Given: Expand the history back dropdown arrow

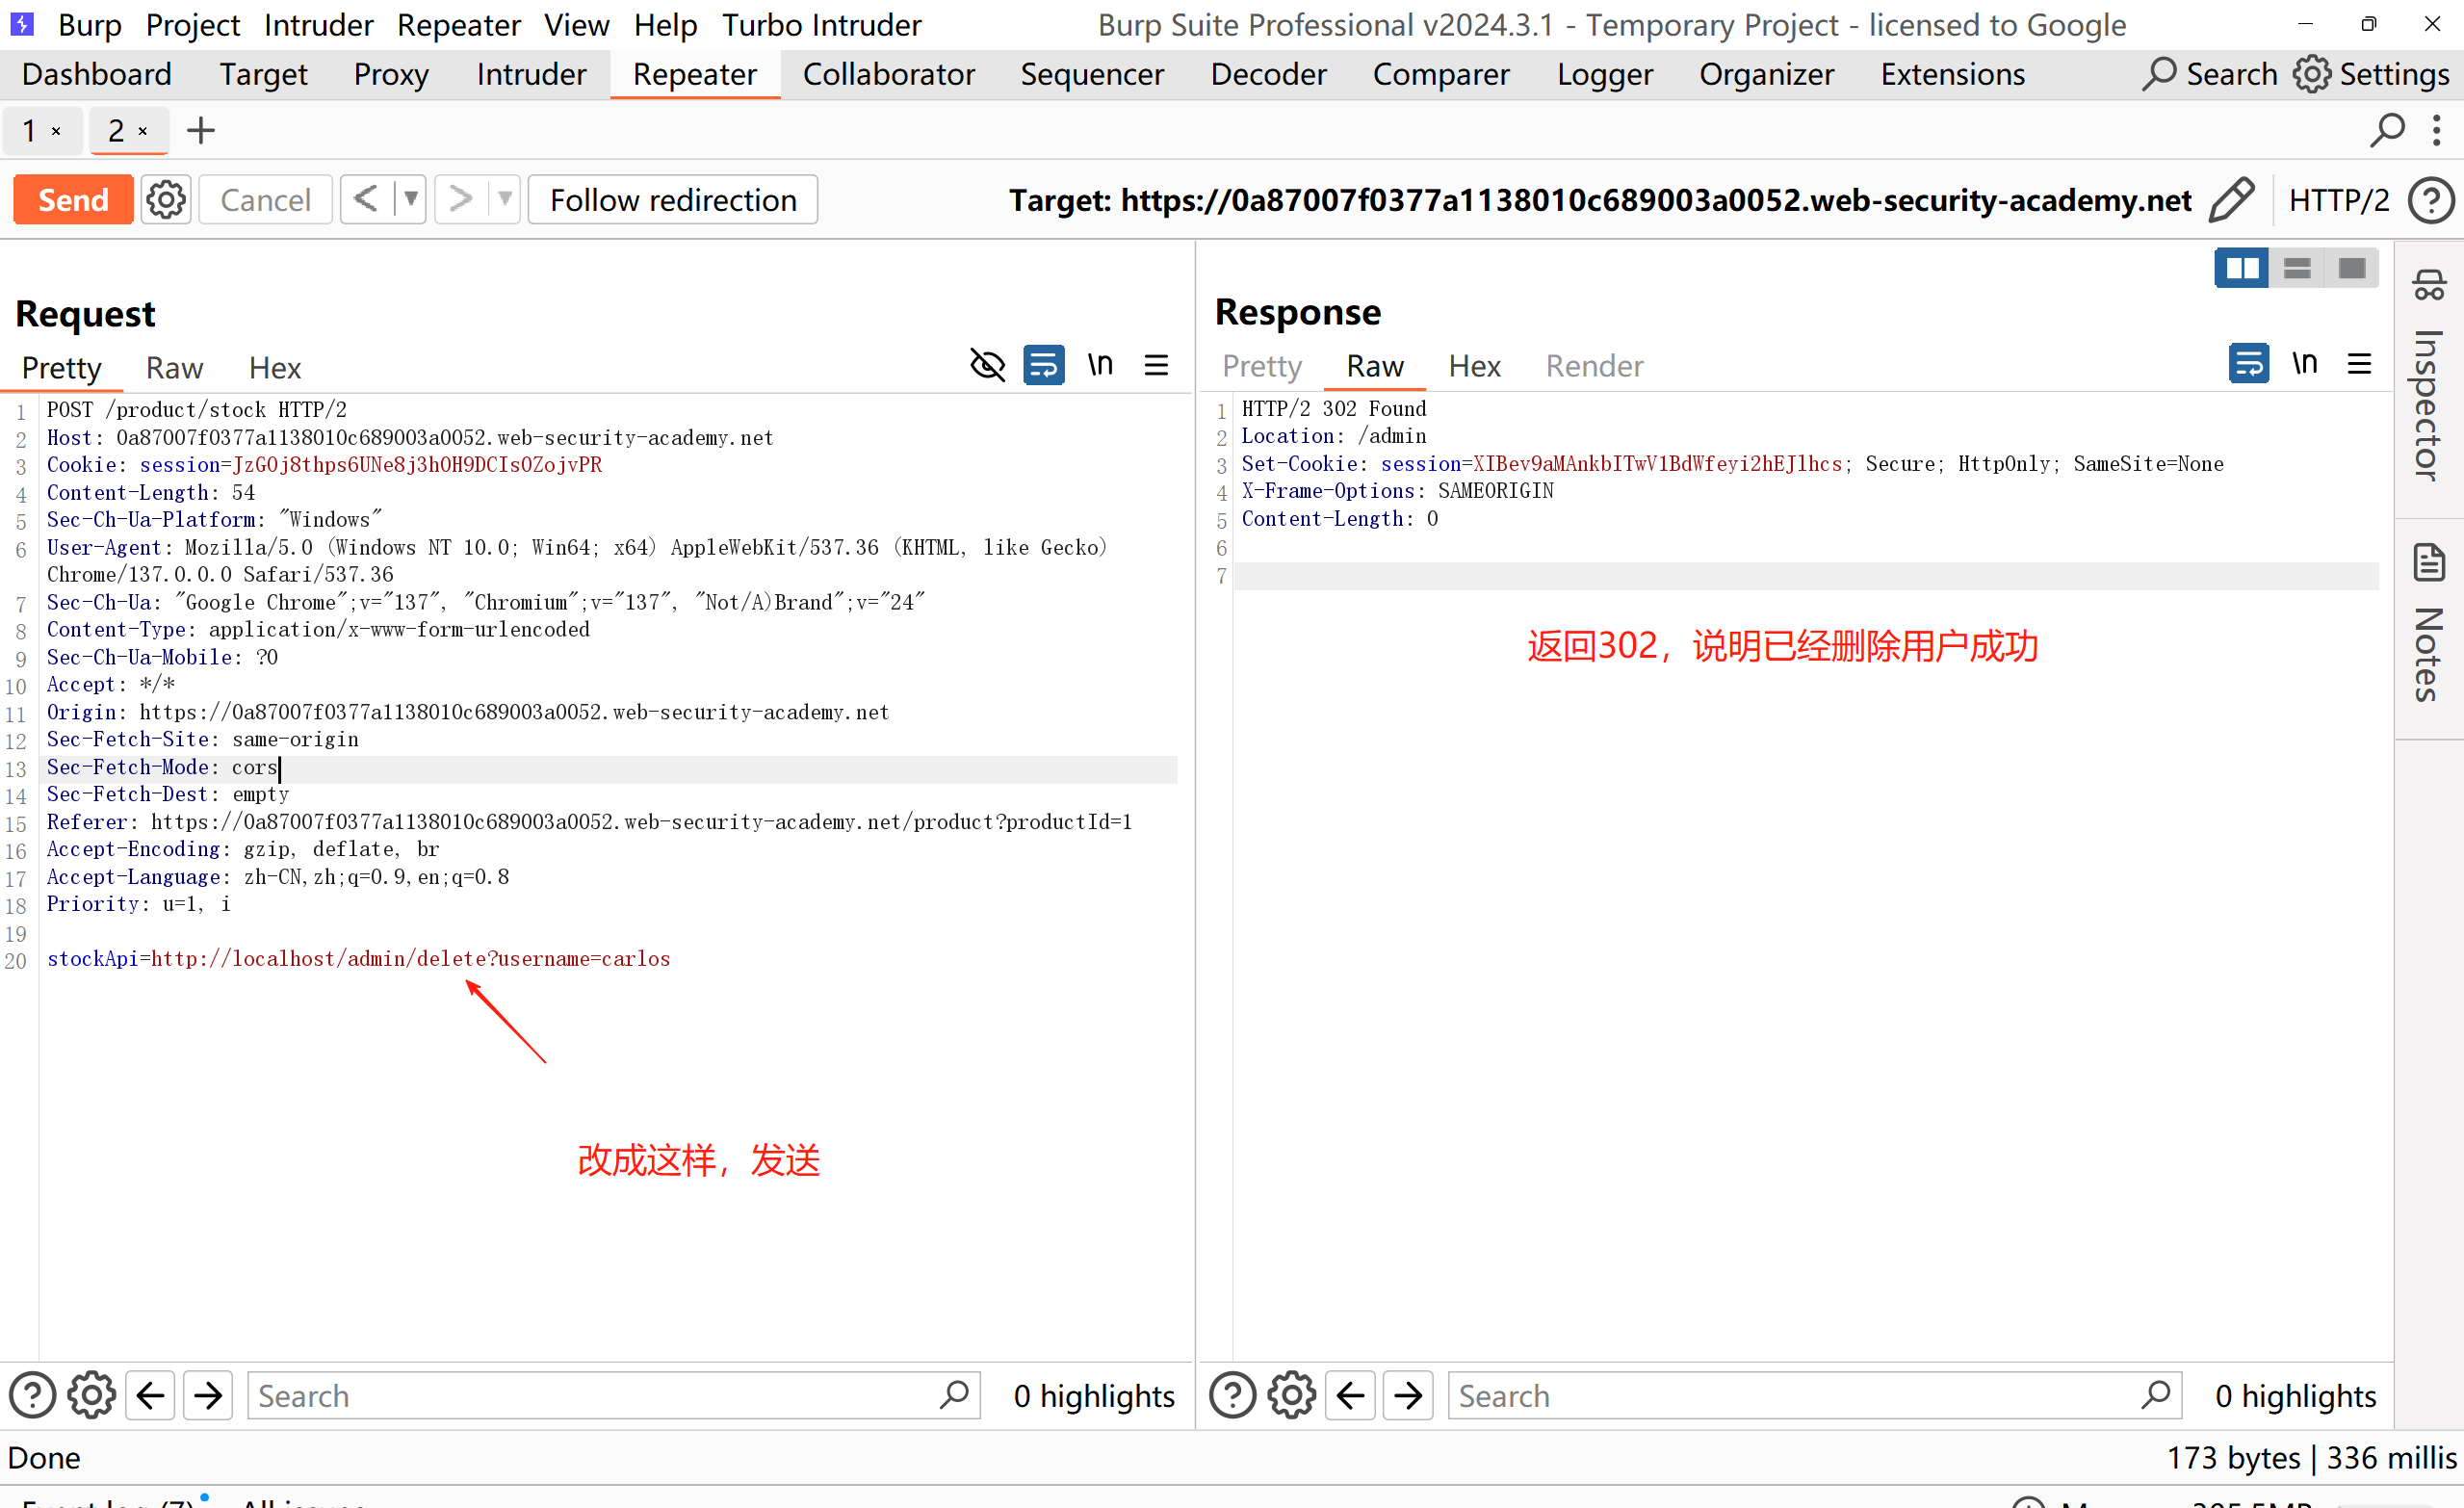Looking at the screenshot, I should point(410,200).
